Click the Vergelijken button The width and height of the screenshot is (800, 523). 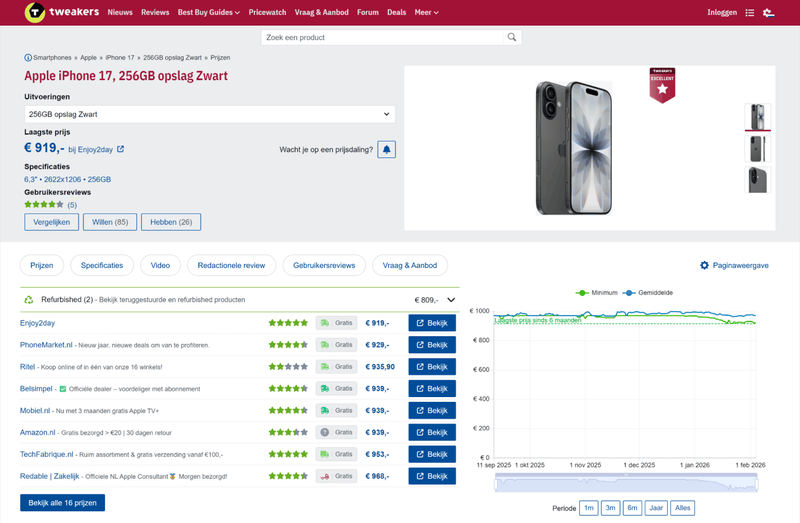click(x=52, y=222)
